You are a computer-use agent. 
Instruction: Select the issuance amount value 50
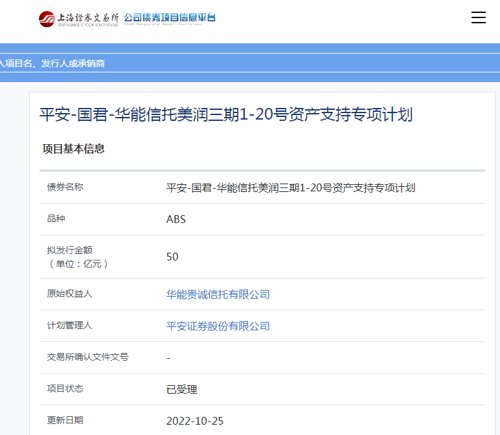tap(172, 257)
